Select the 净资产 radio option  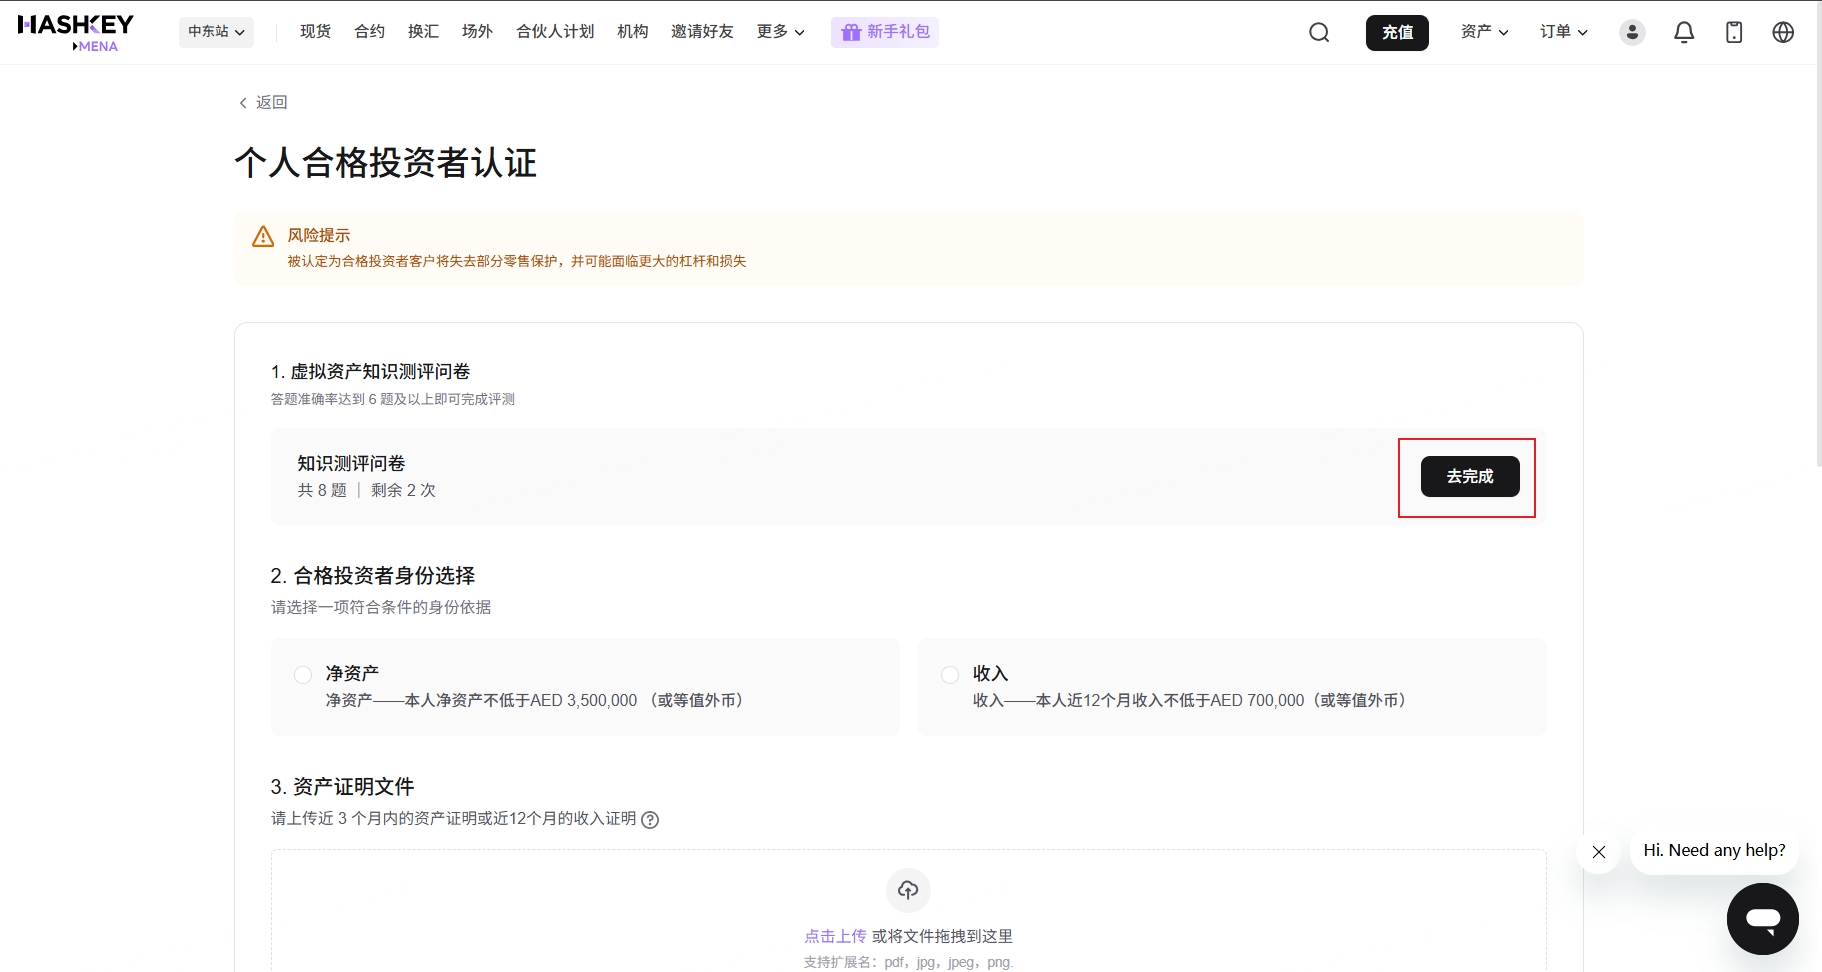tap(303, 675)
